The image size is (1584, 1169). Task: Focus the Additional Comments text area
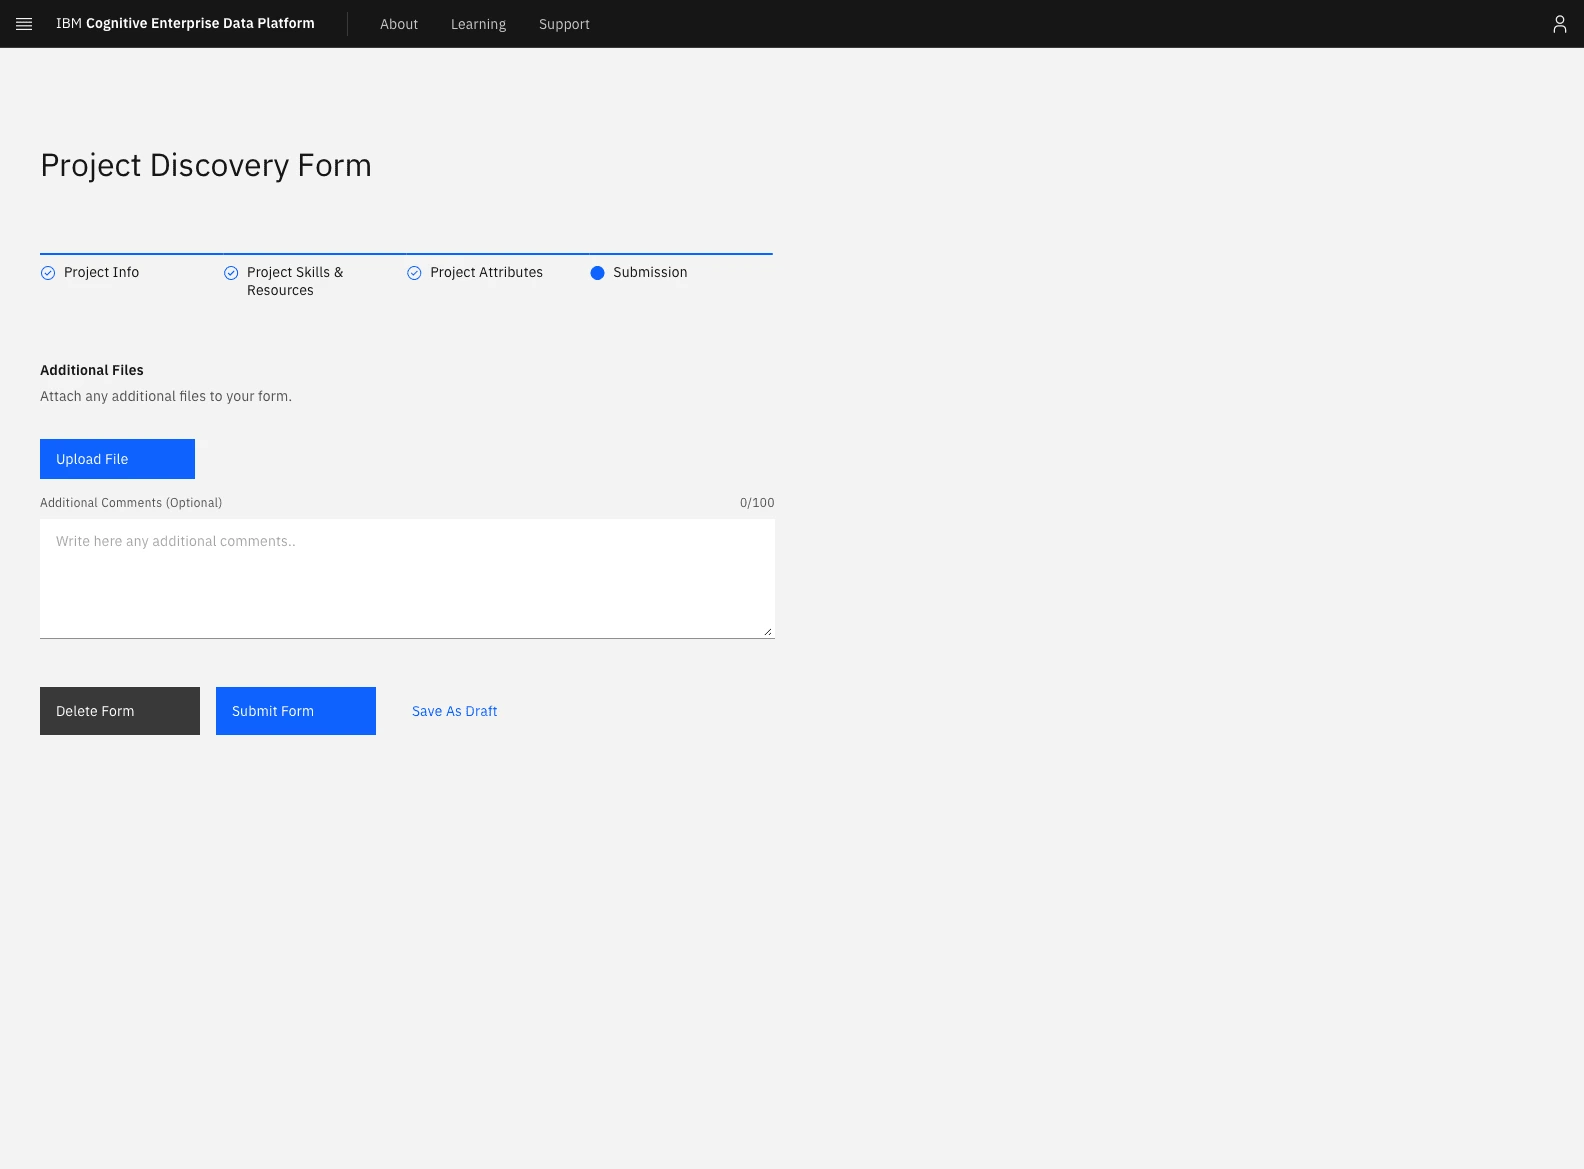tap(407, 578)
